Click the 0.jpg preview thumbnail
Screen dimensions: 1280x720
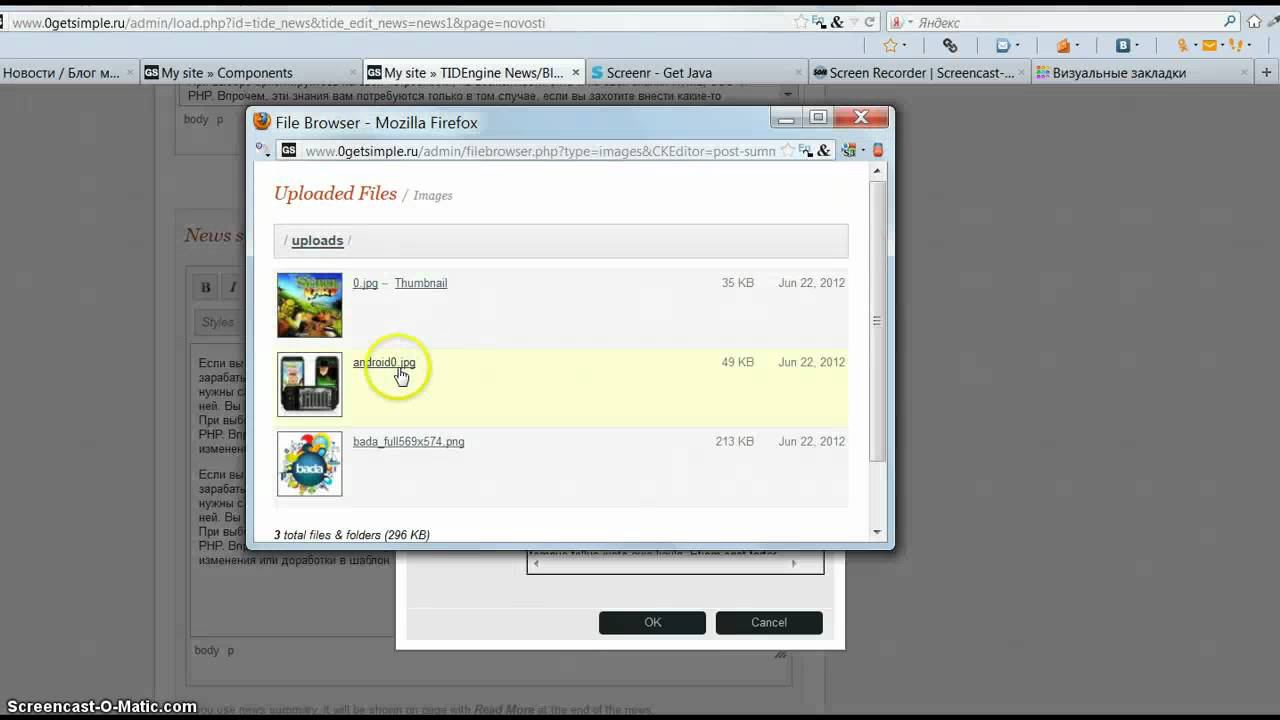(x=310, y=305)
